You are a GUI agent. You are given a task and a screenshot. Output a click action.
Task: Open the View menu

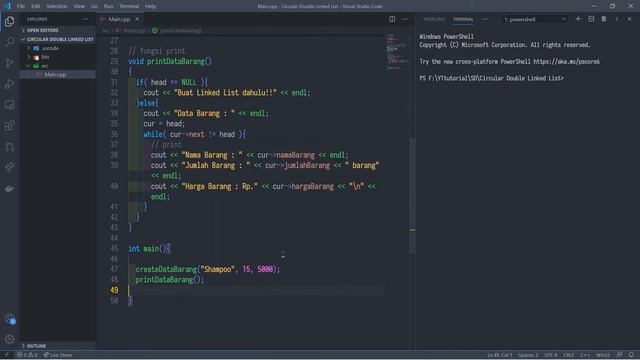tap(79, 6)
